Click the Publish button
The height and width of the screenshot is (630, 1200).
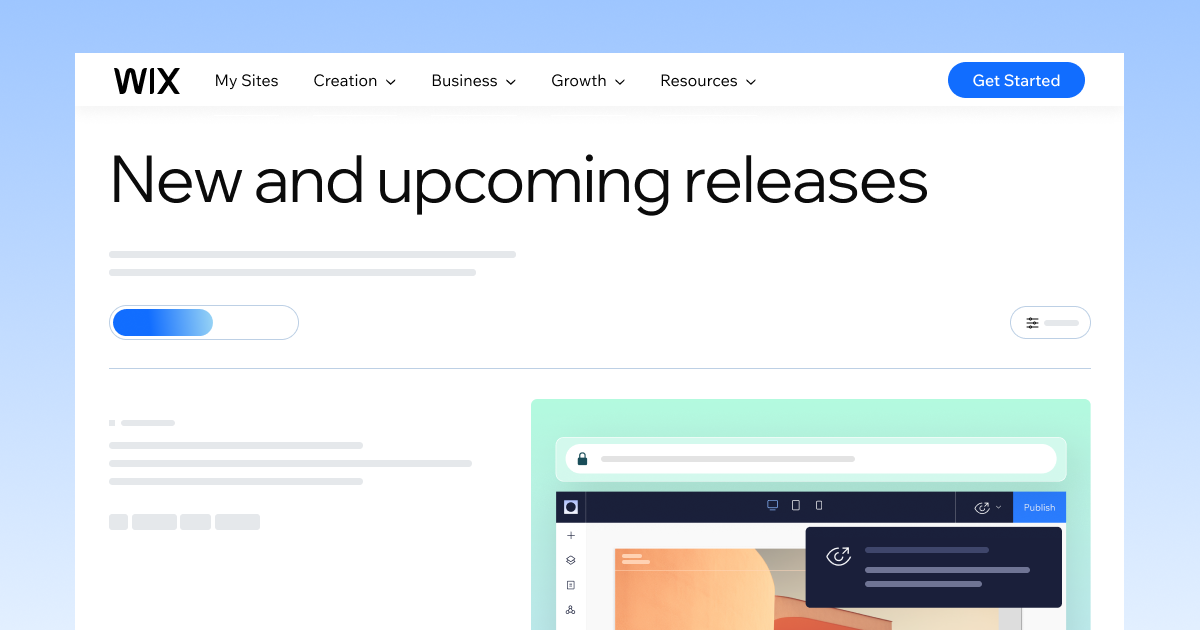click(x=1039, y=507)
